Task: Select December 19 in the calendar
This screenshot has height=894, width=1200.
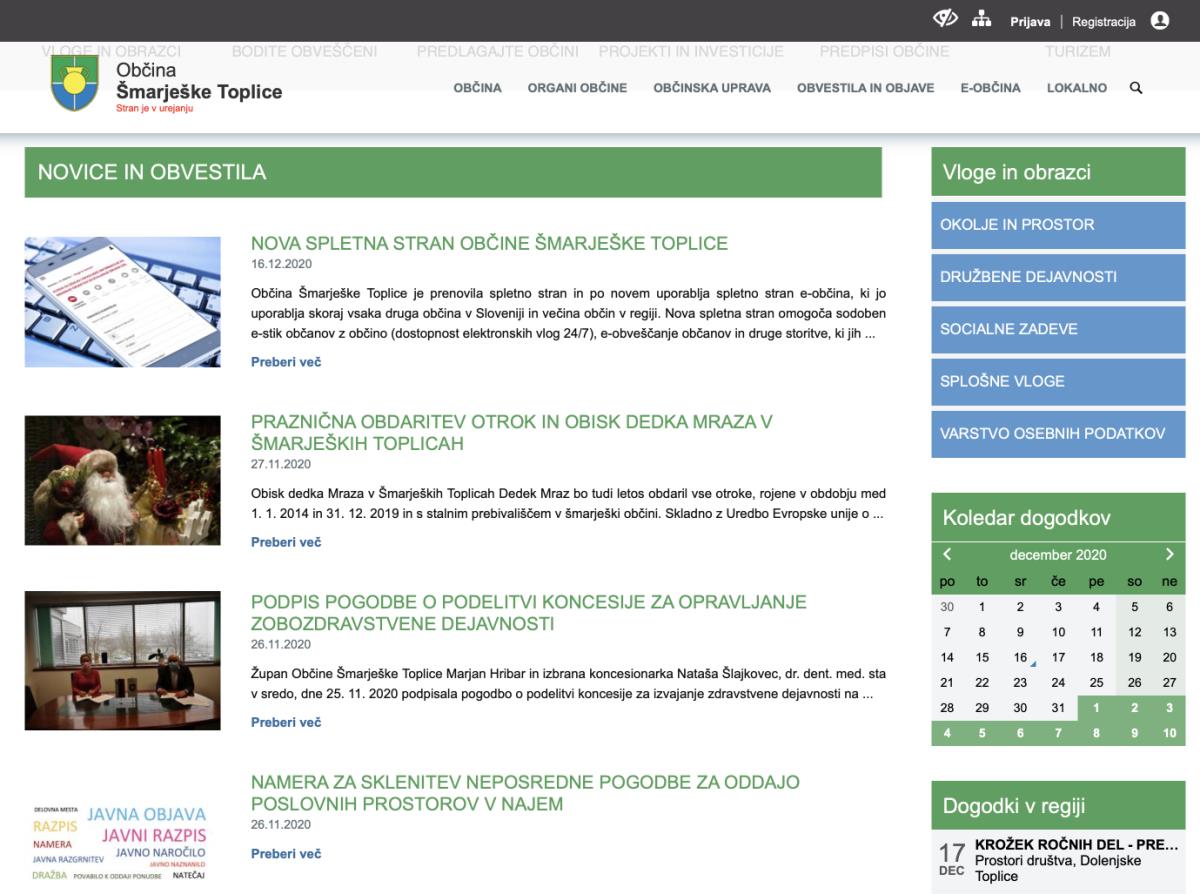Action: coord(1134,657)
